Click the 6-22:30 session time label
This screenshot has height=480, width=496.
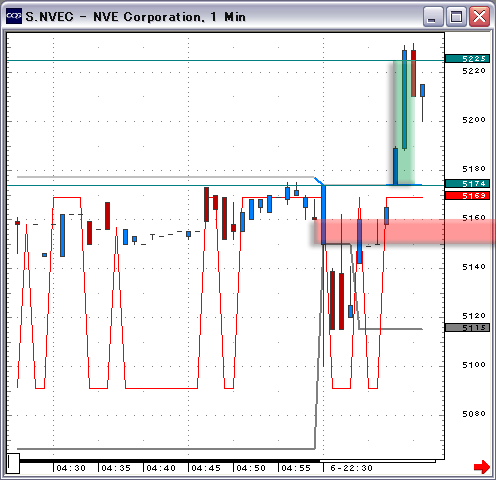(x=351, y=468)
